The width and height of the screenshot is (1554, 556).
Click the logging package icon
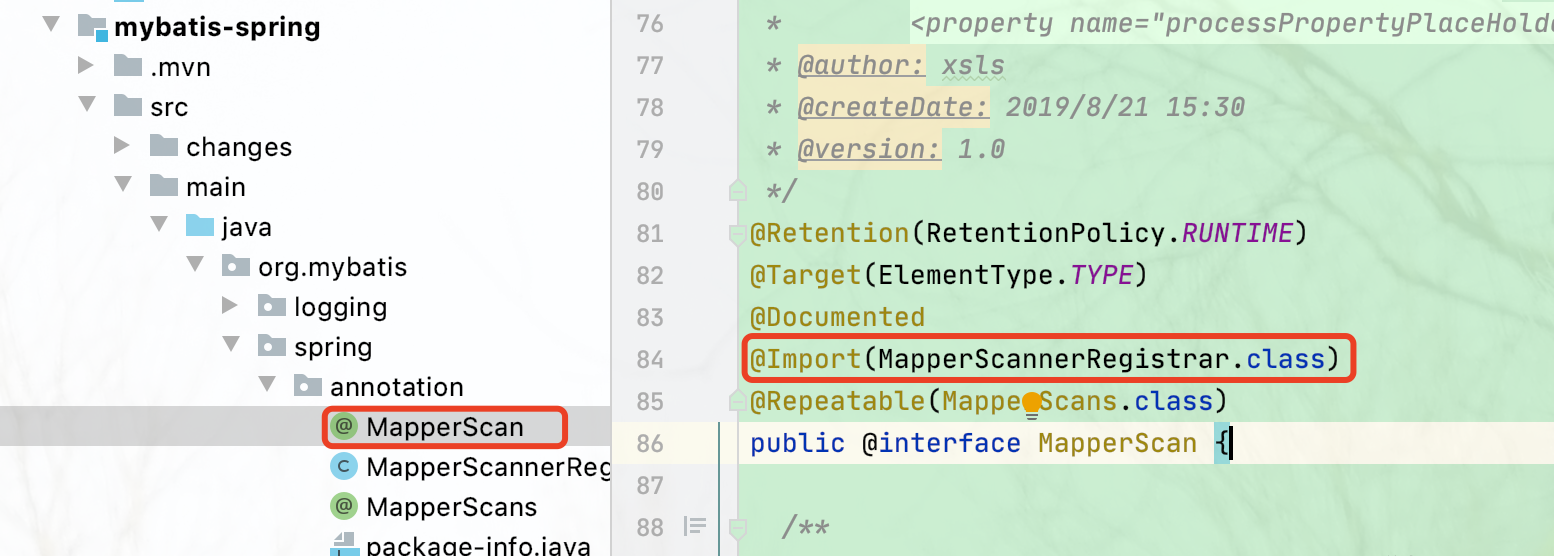click(272, 306)
